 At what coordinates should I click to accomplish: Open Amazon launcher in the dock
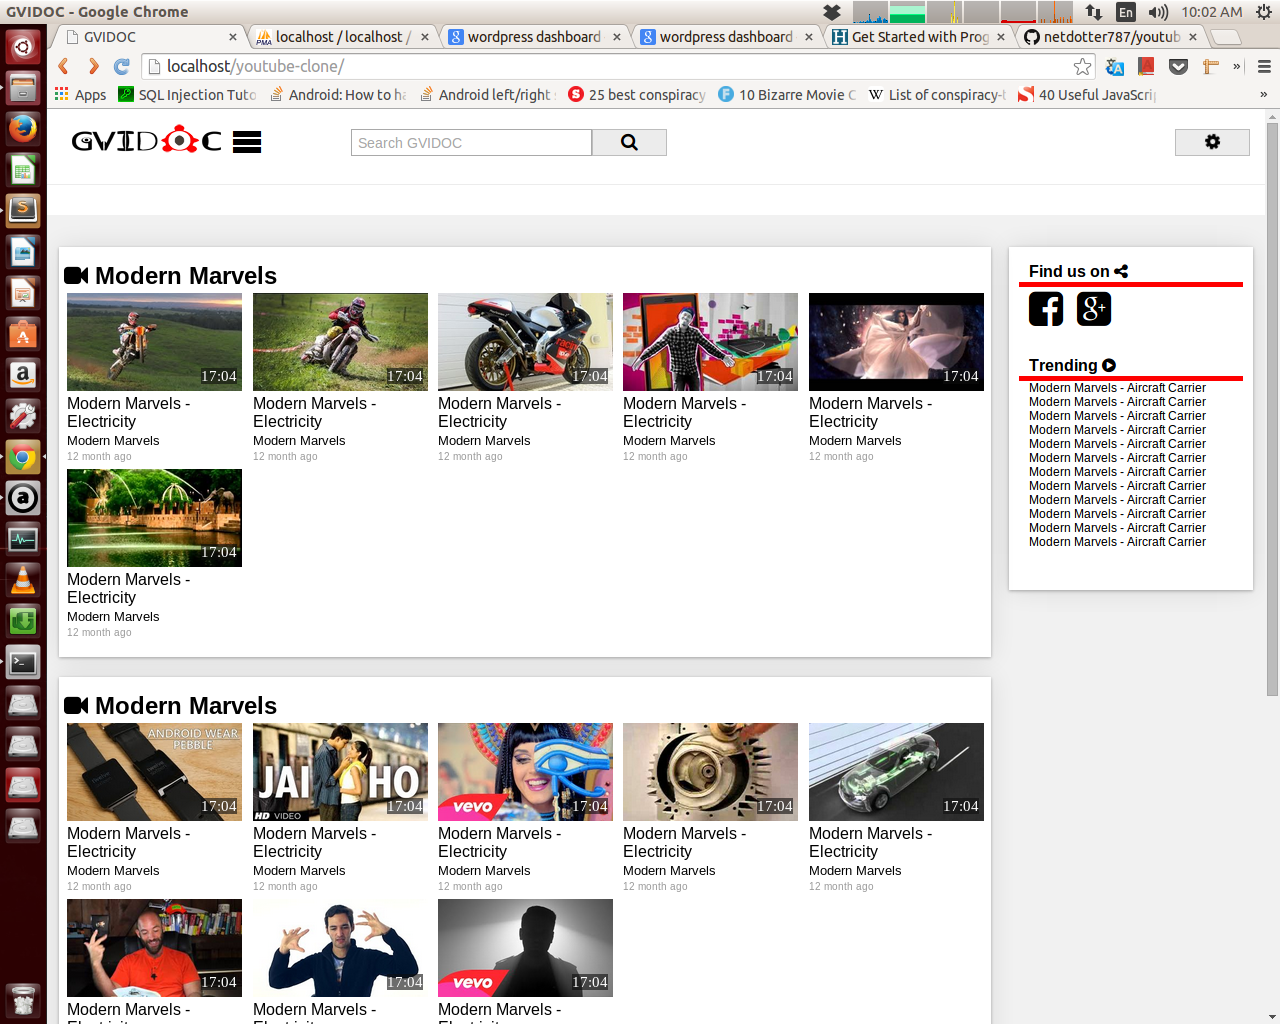pos(23,375)
